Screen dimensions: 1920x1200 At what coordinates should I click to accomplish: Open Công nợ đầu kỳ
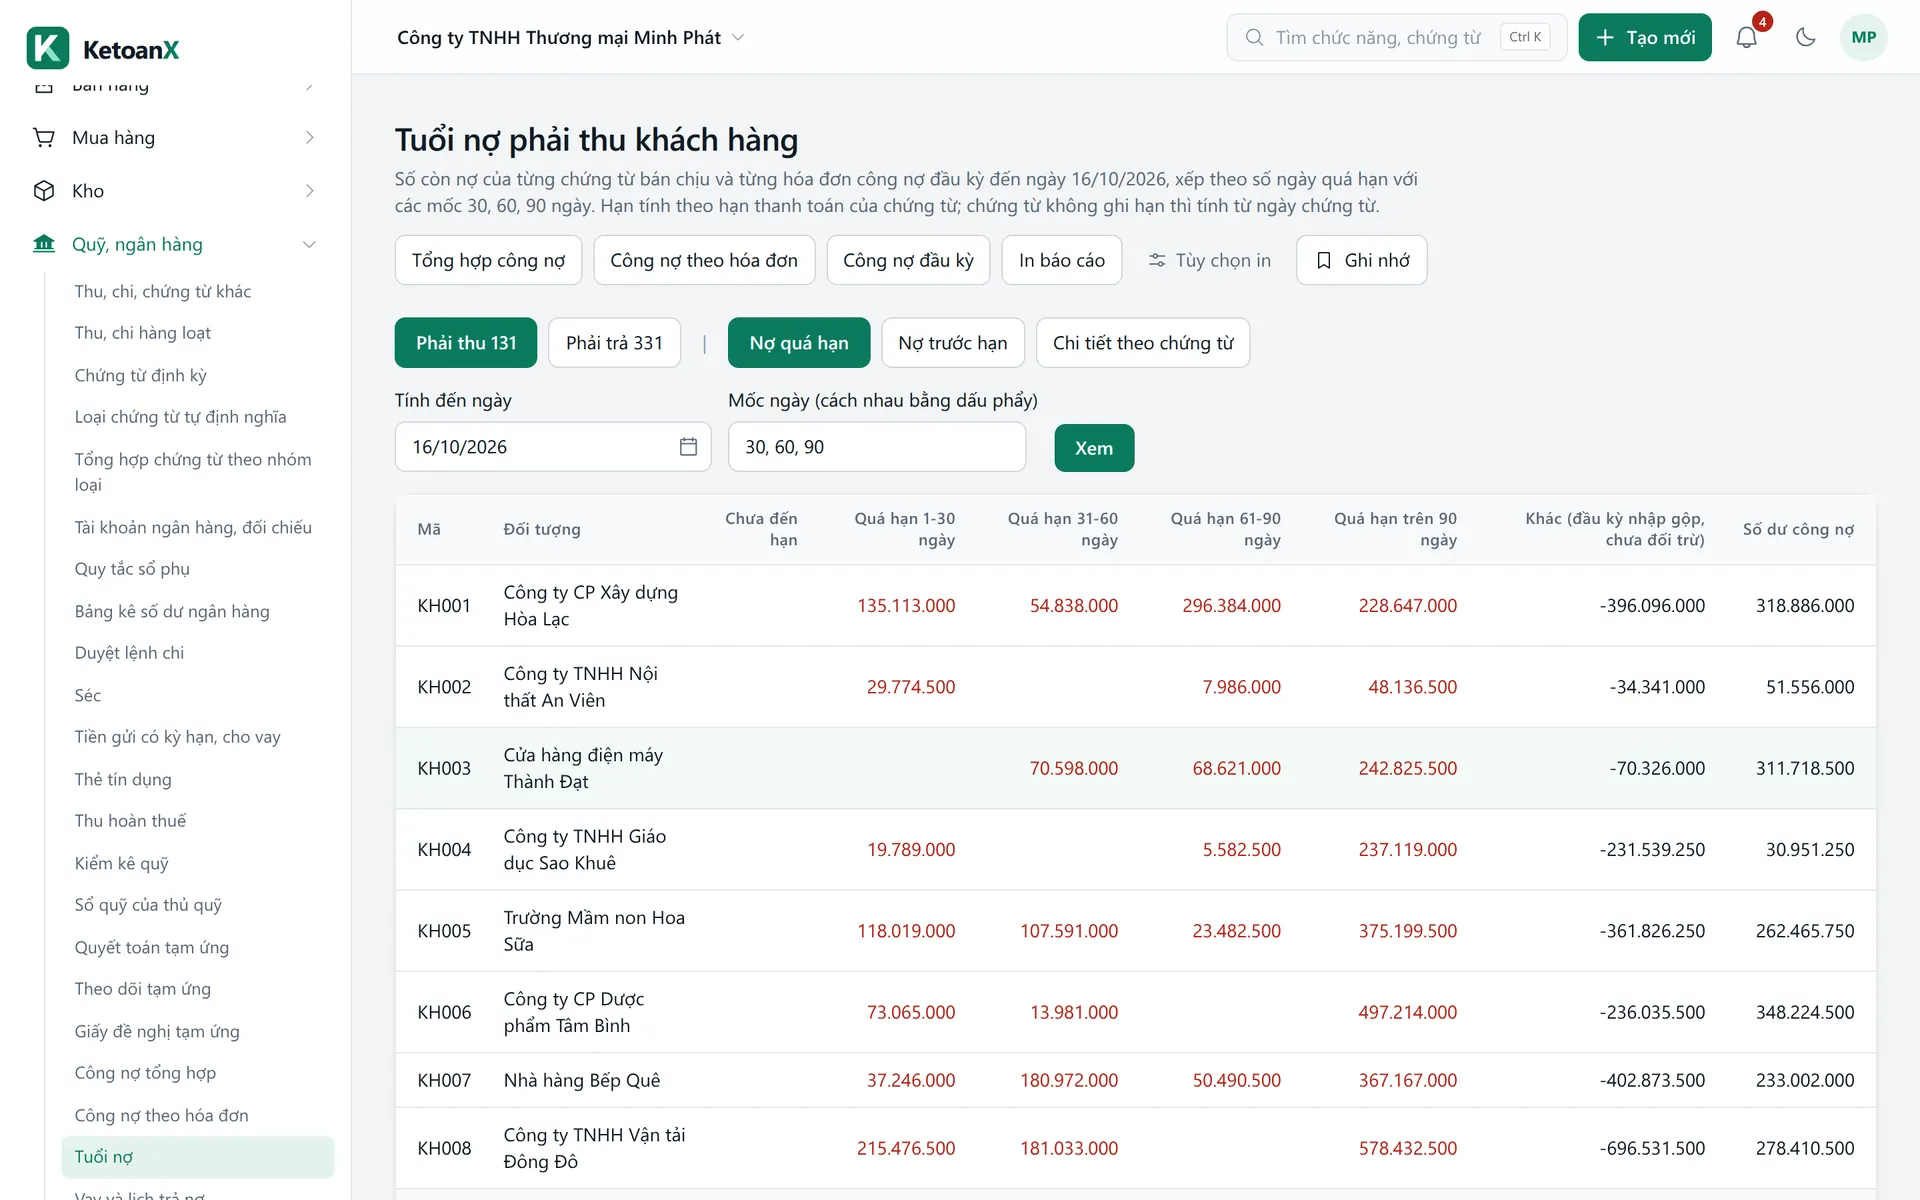coord(908,260)
